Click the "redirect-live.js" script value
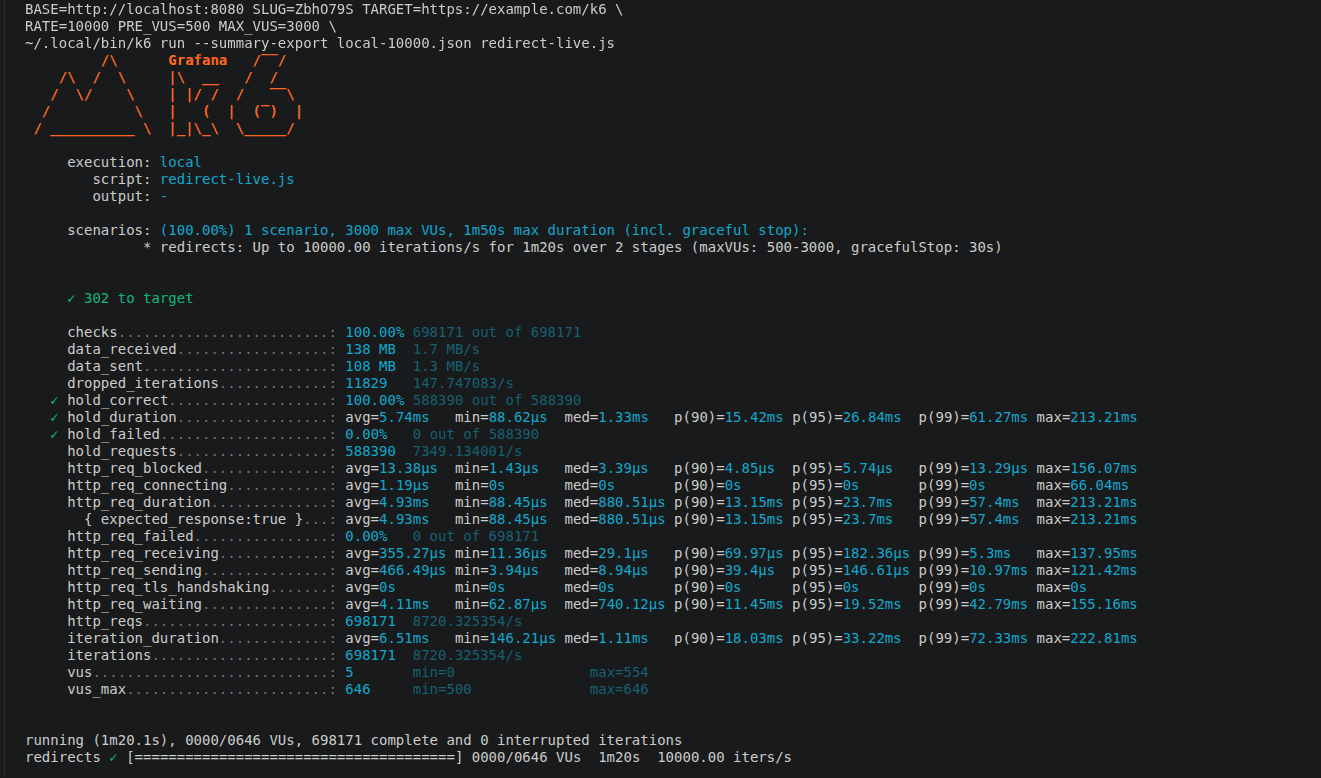Viewport: 1321px width, 778px height. (x=227, y=179)
